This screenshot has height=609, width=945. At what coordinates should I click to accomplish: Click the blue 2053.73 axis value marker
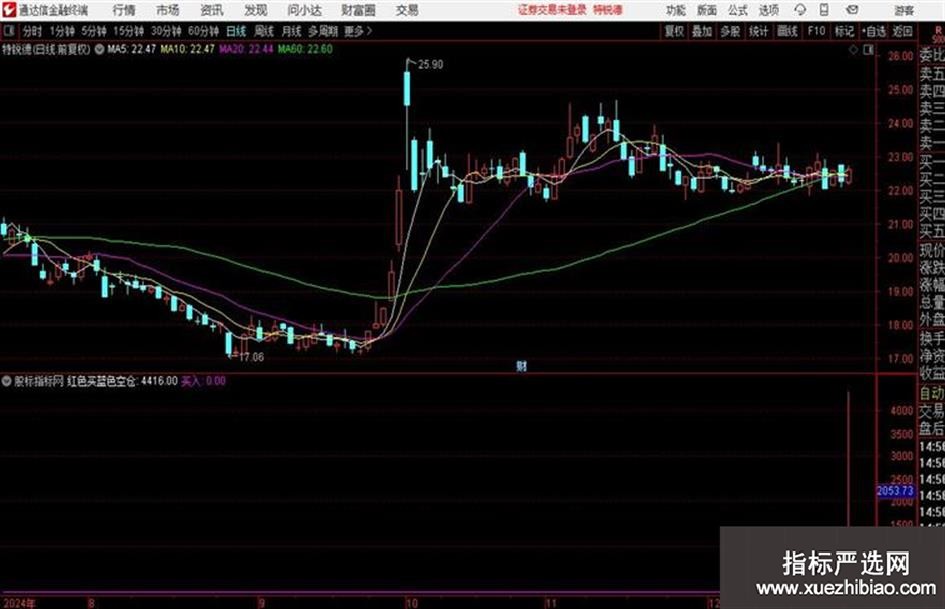tap(896, 491)
